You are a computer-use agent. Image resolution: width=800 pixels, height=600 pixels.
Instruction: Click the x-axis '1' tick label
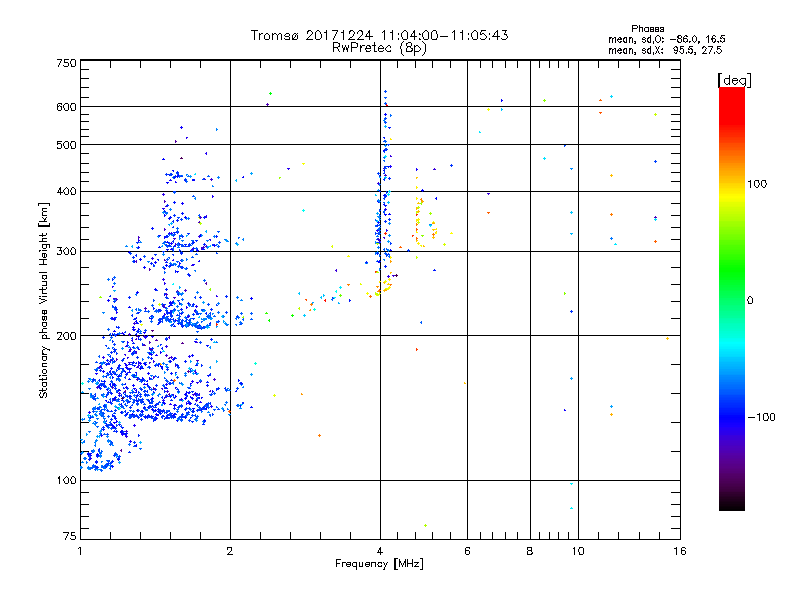[80, 551]
